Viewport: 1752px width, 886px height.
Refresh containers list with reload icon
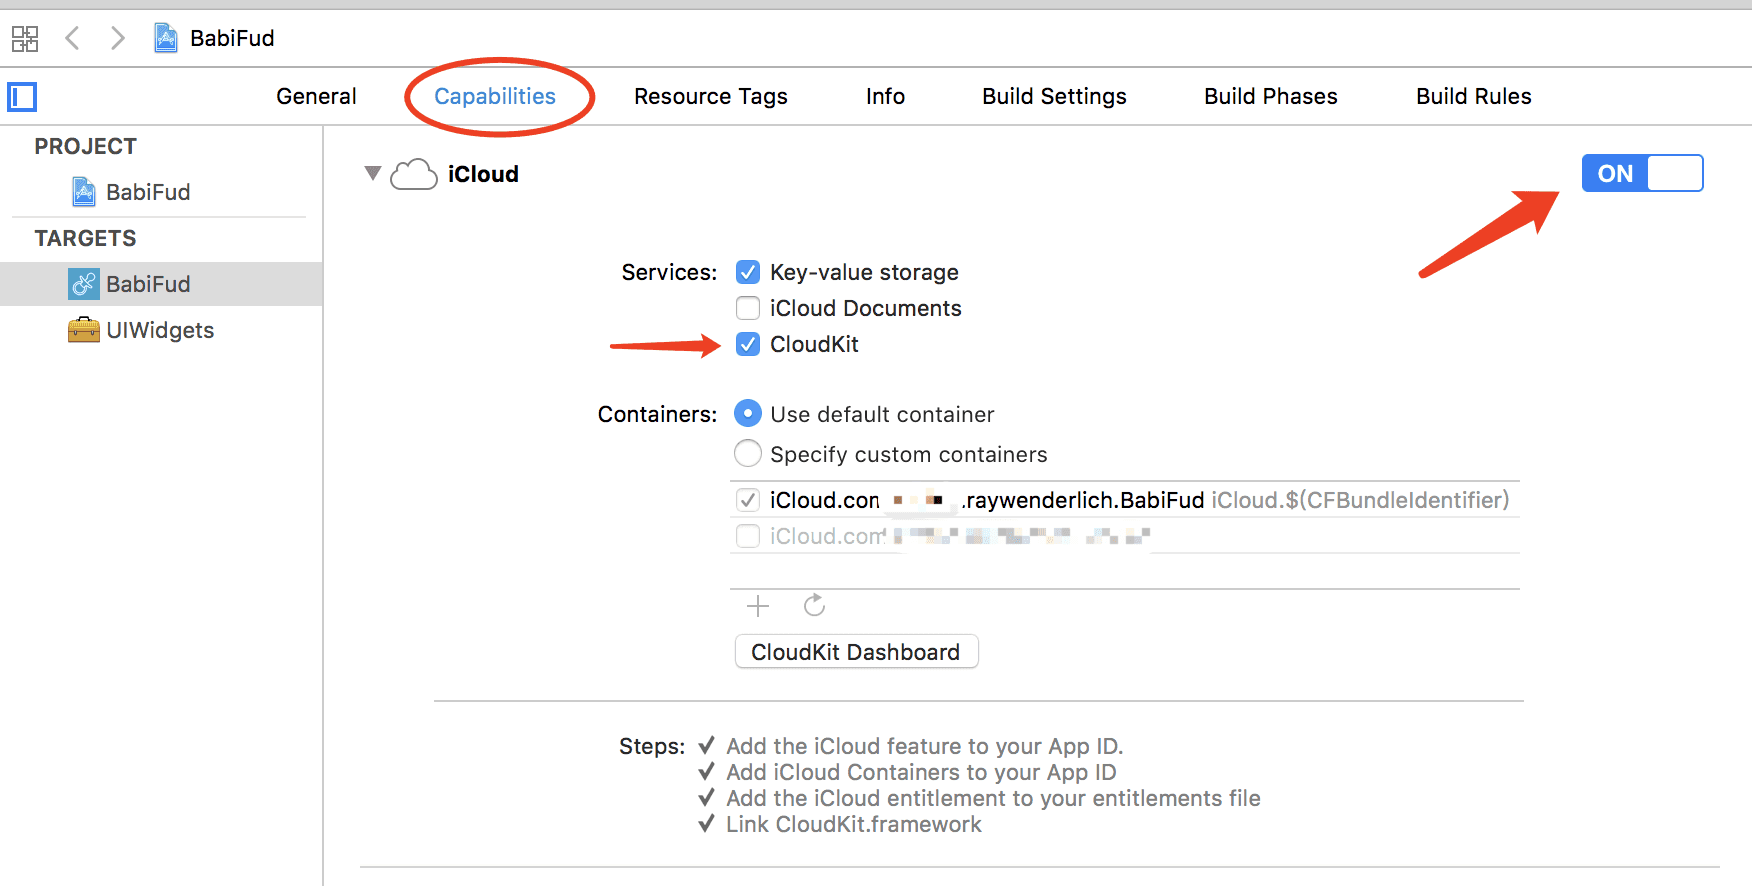pyautogui.click(x=814, y=606)
